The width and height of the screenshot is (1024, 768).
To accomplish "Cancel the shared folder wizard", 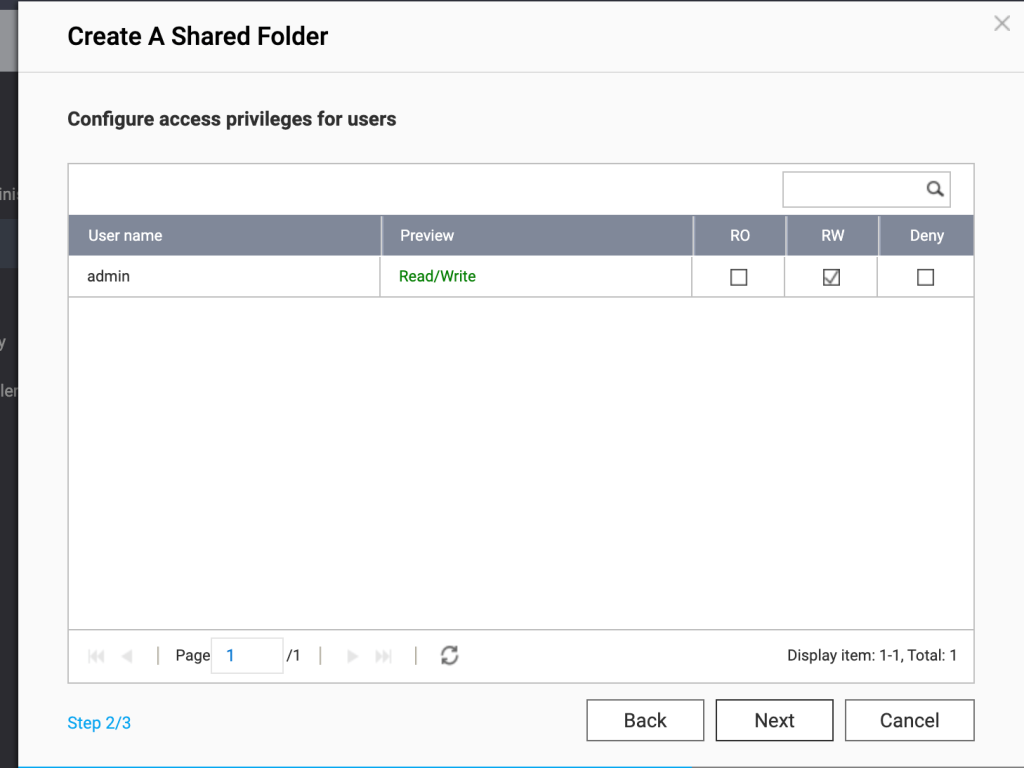I will tap(909, 720).
